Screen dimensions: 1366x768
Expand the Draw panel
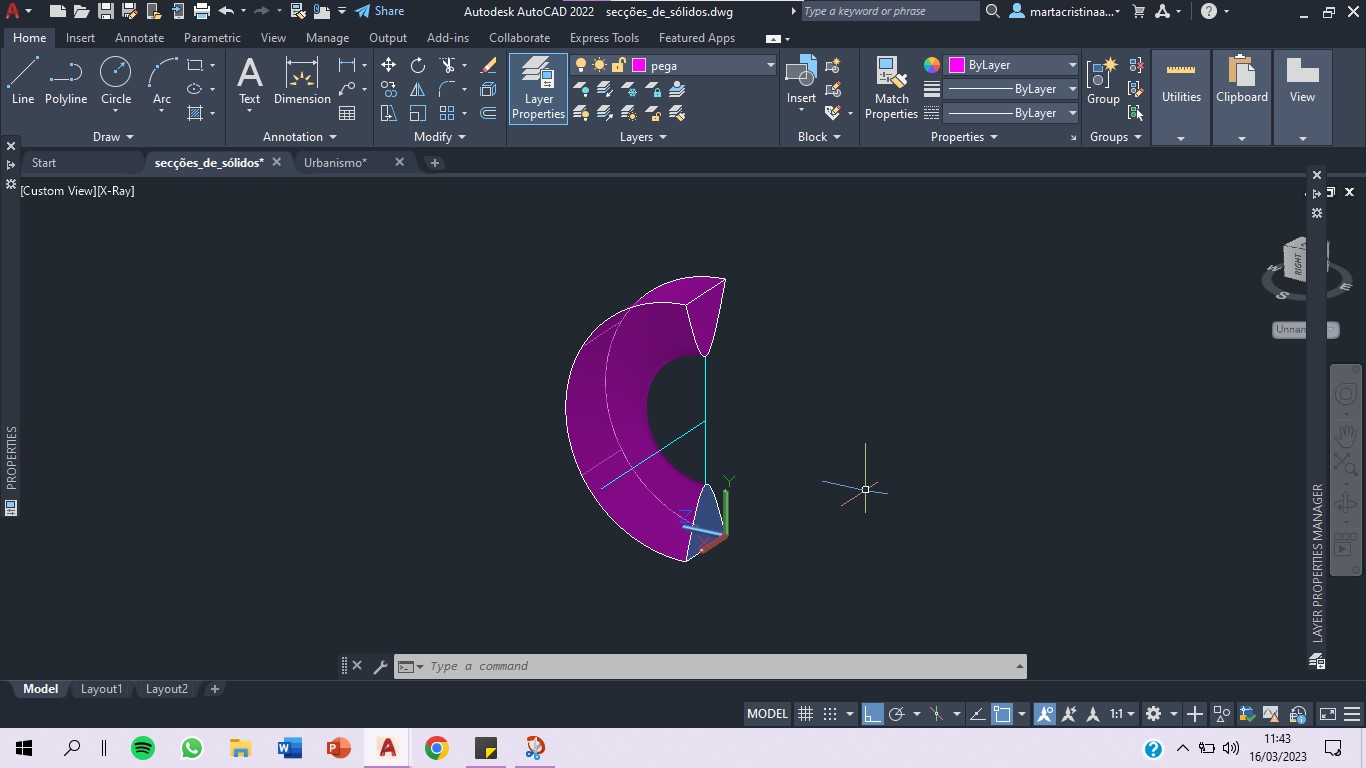coord(113,137)
